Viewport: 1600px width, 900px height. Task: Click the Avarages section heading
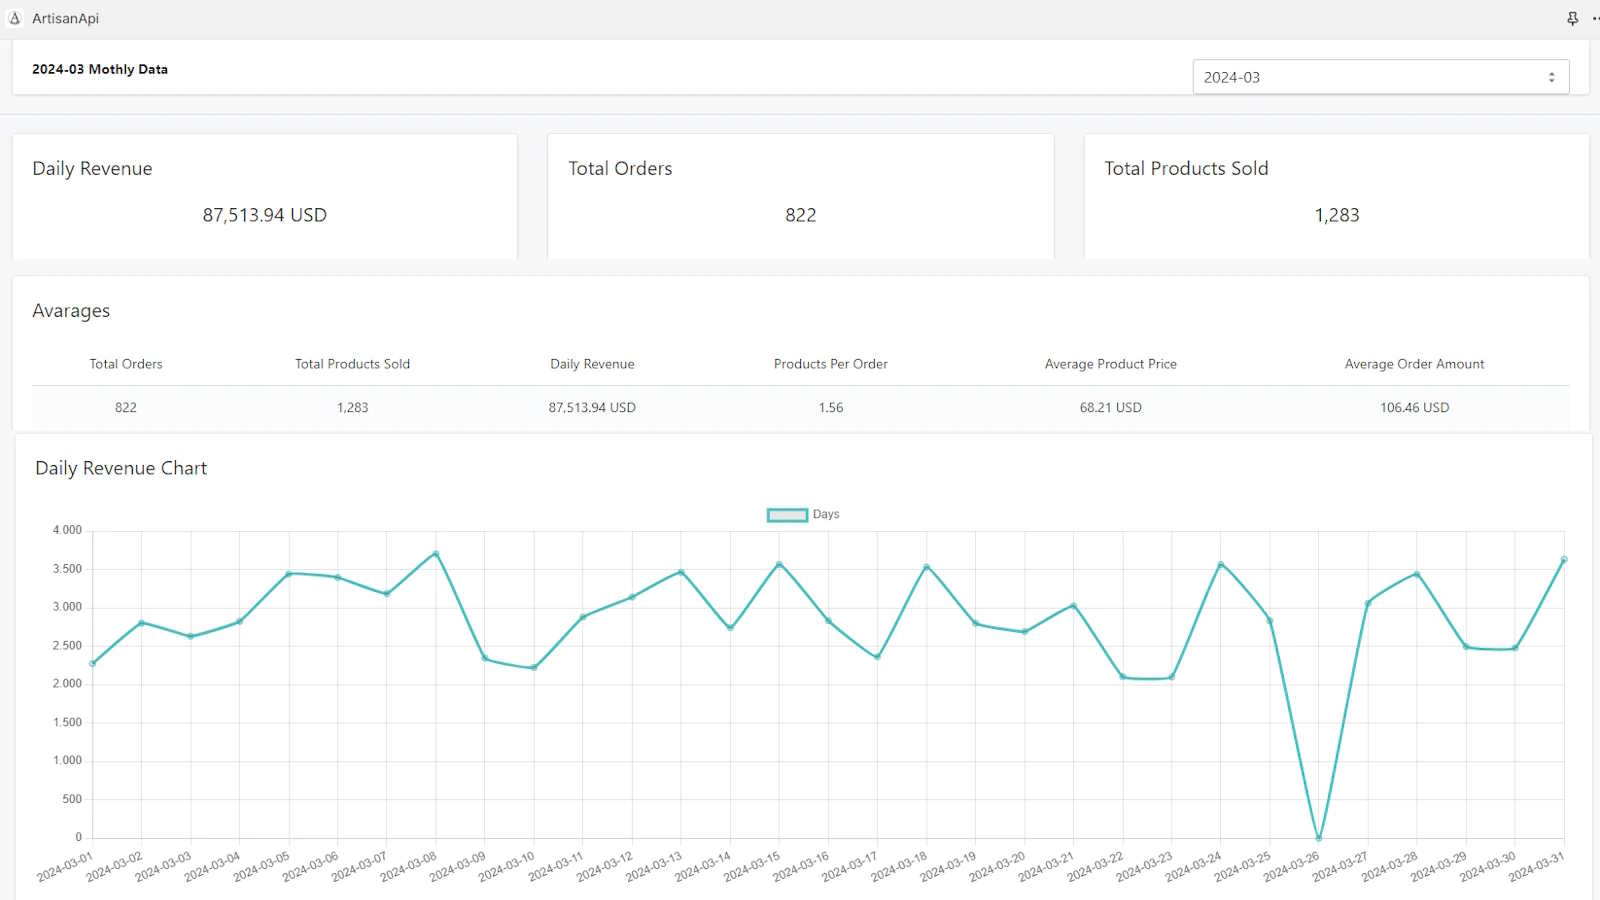[71, 311]
